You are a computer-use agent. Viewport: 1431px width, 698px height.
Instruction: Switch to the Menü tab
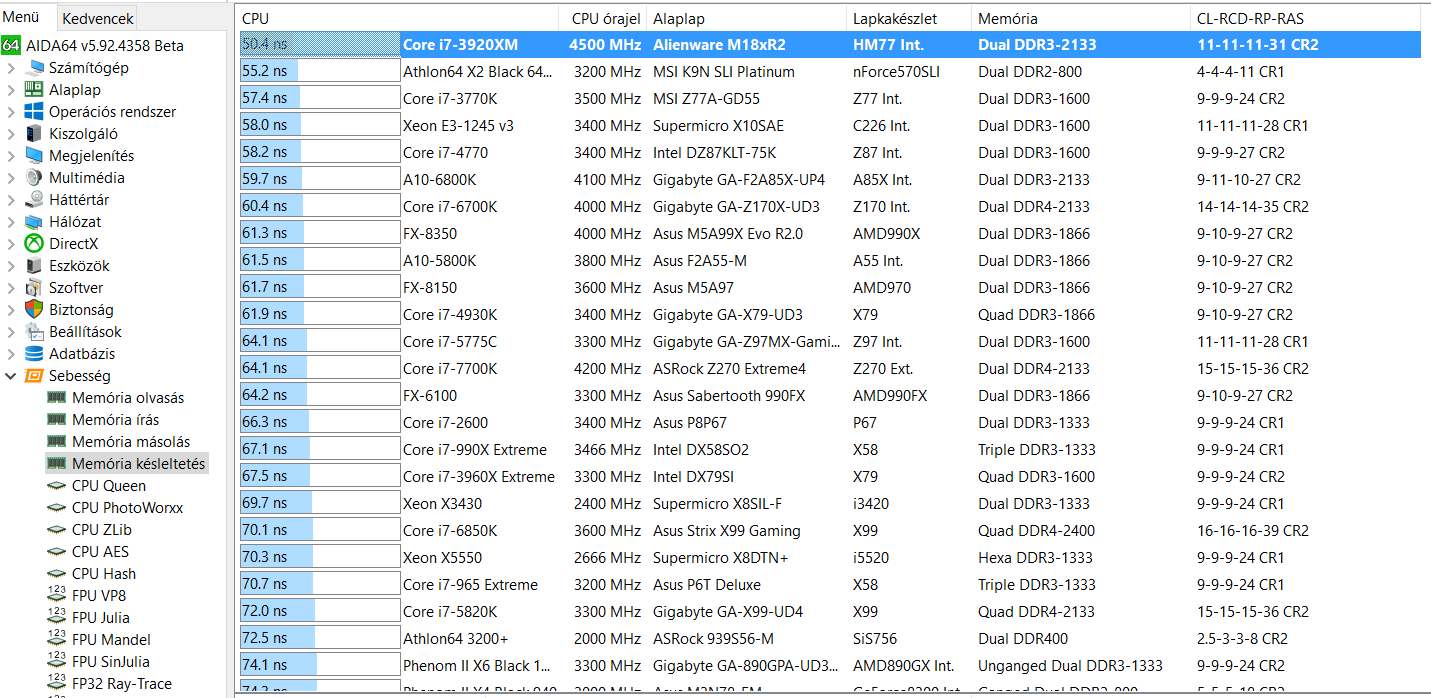(21, 18)
